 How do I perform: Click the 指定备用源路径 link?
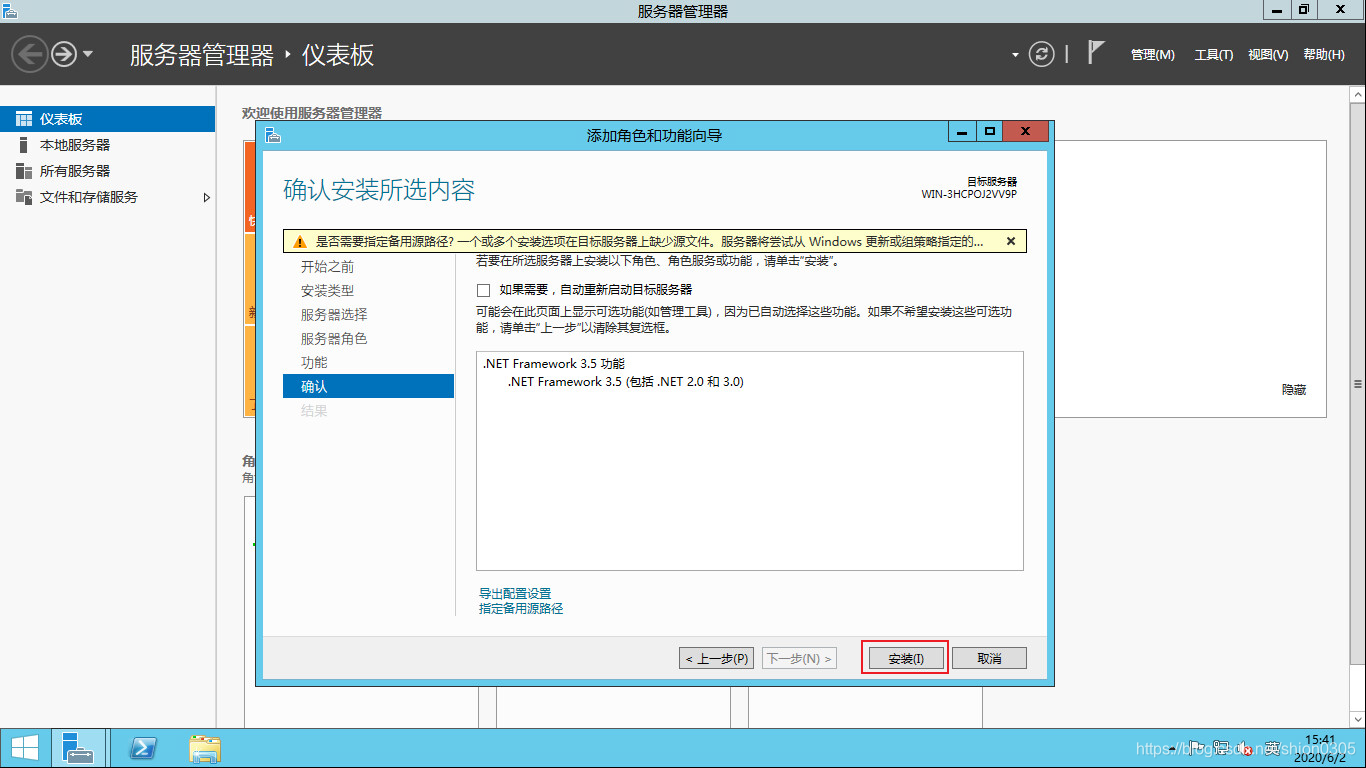pyautogui.click(x=521, y=608)
